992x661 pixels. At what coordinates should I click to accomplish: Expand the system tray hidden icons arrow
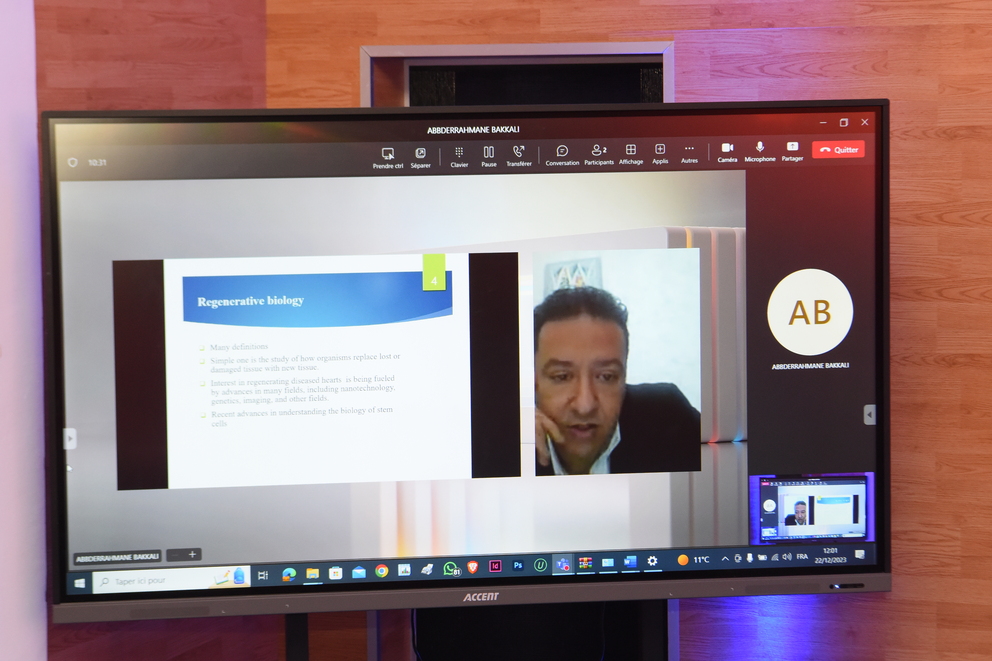click(725, 559)
